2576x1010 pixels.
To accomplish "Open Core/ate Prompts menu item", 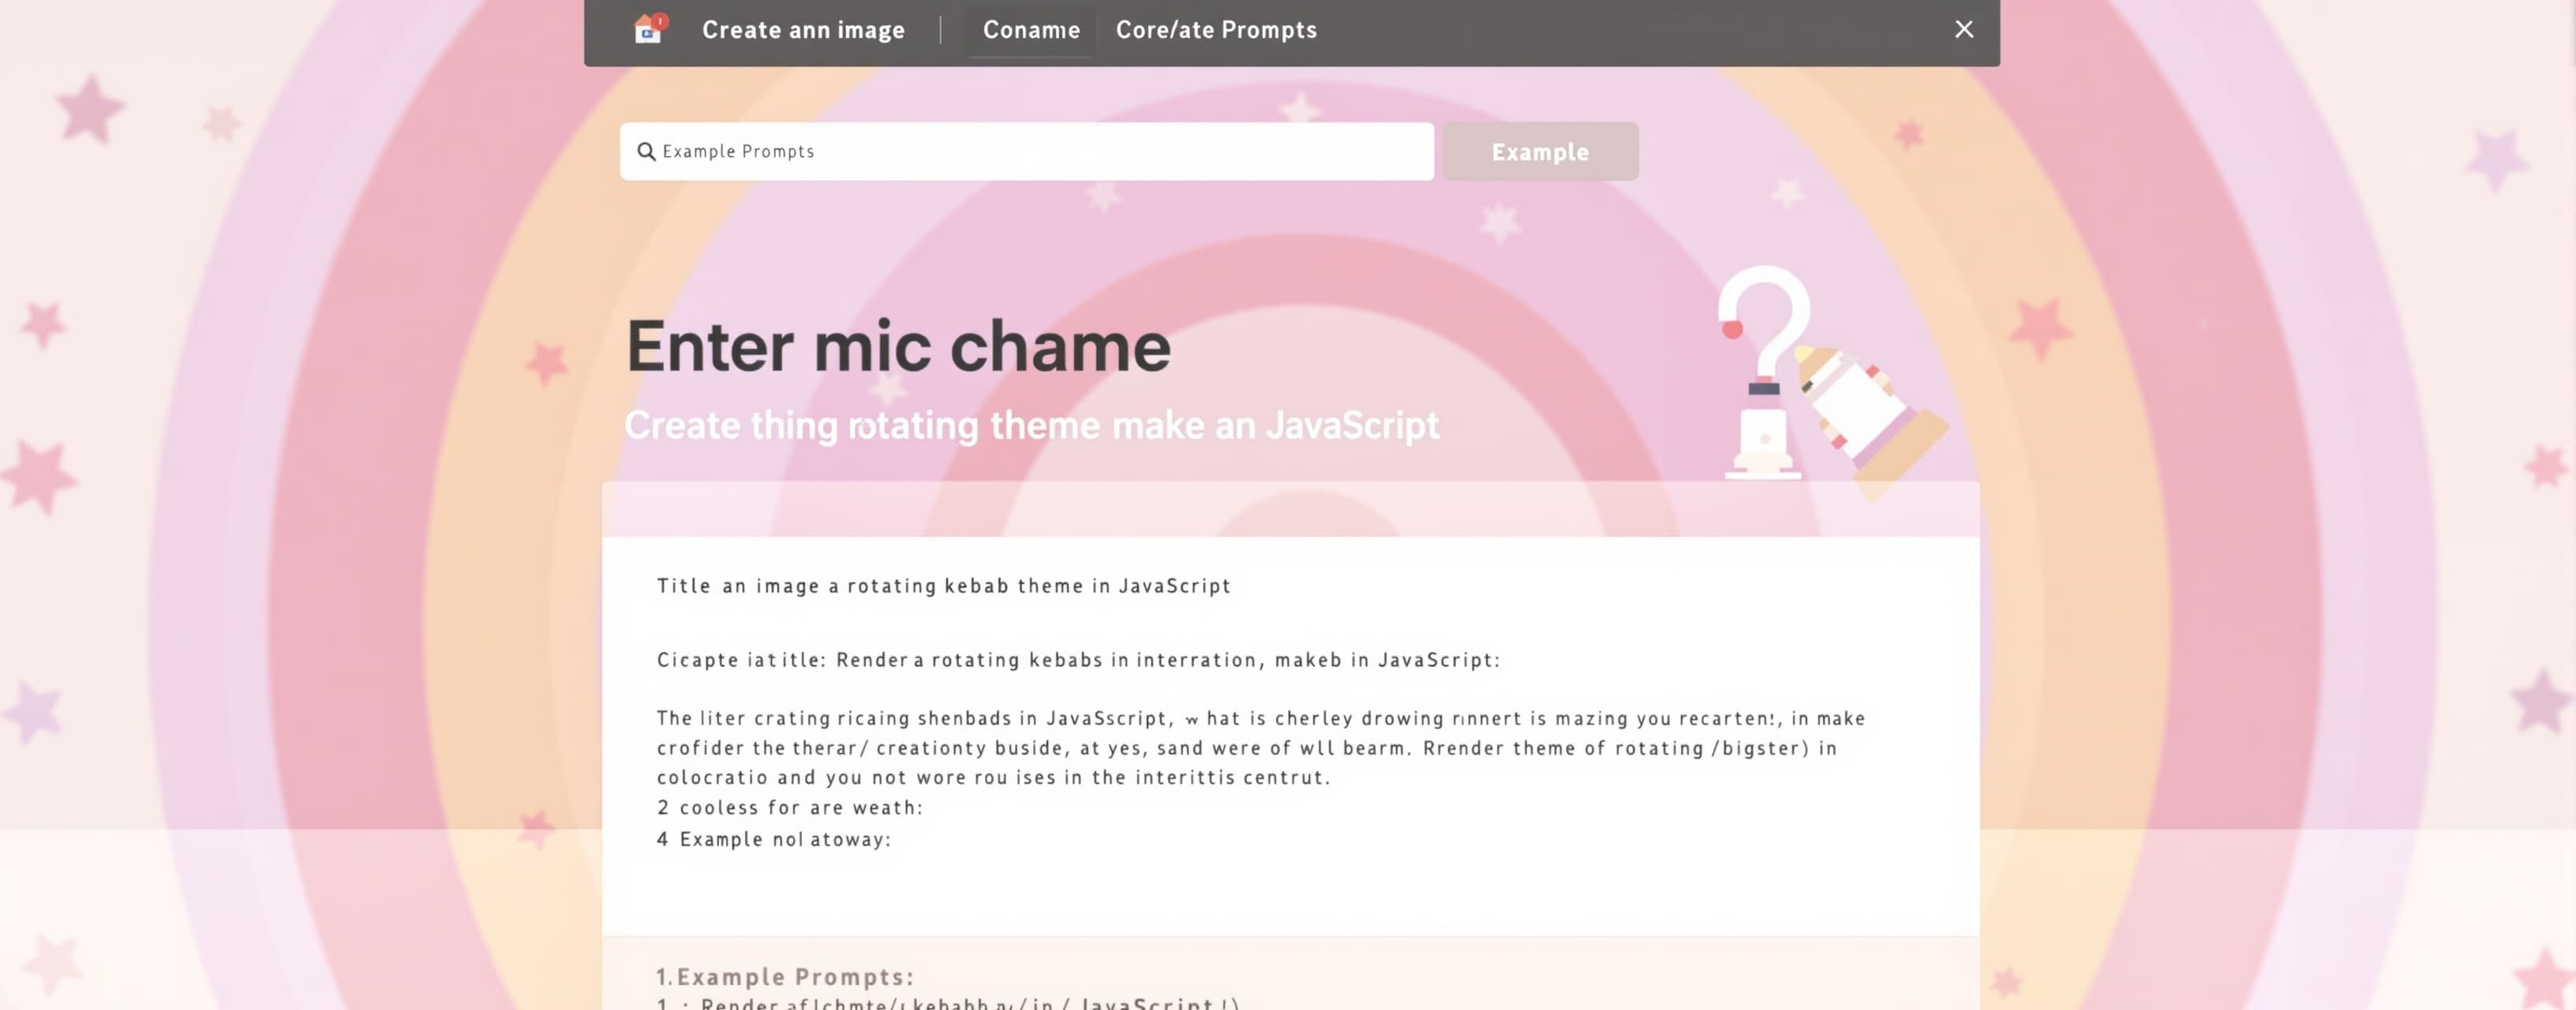I will (1216, 30).
